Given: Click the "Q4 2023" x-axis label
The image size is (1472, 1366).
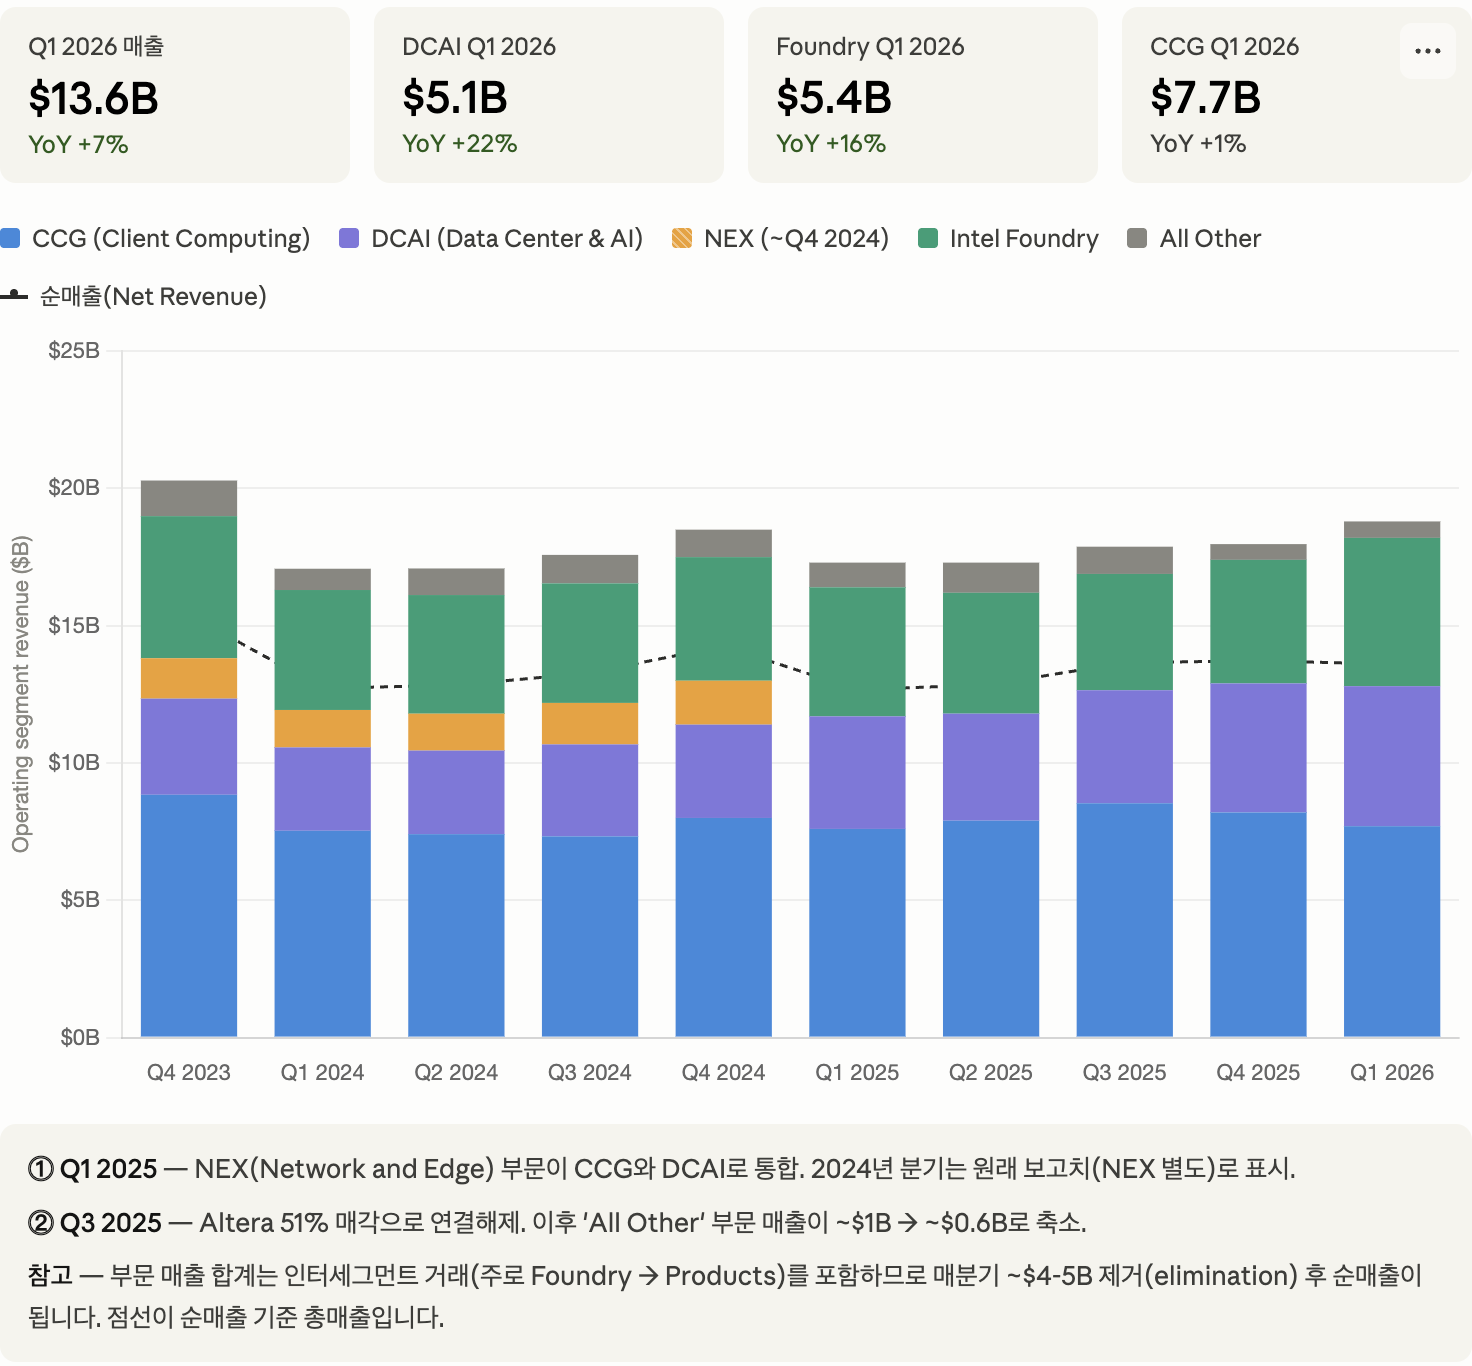Looking at the screenshot, I should [x=189, y=1072].
